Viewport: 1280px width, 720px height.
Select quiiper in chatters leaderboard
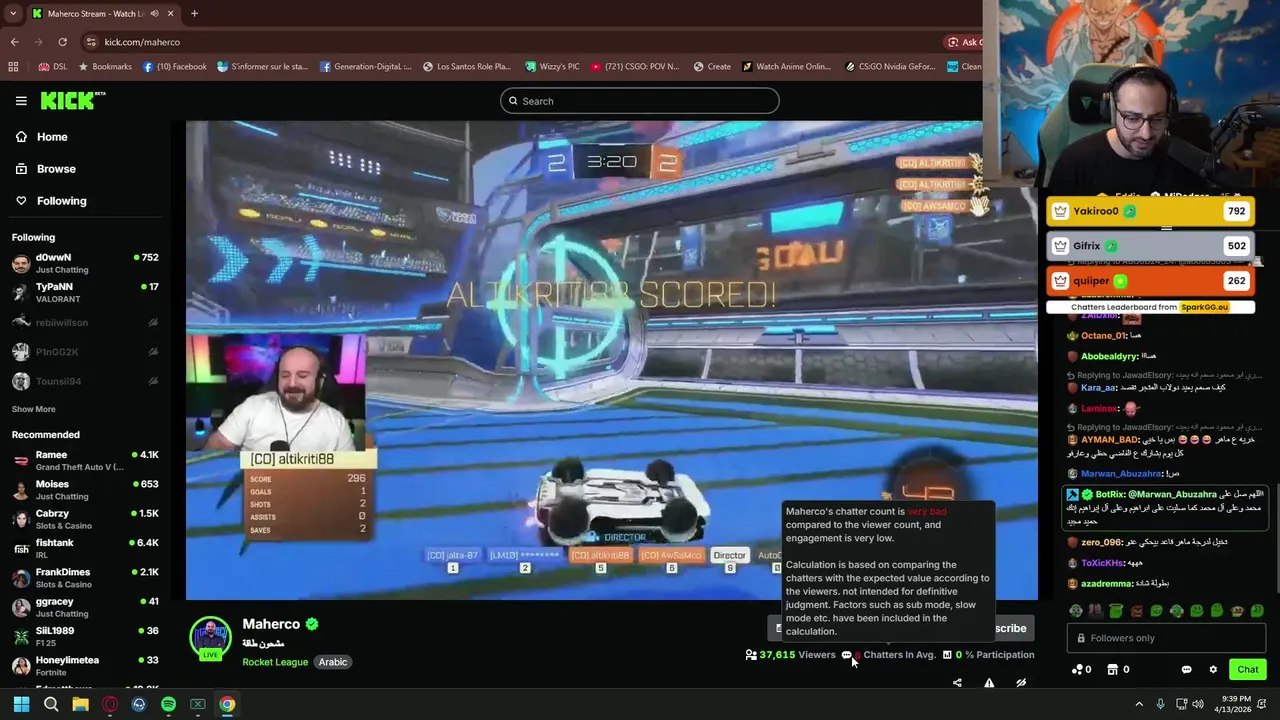(x=1150, y=281)
